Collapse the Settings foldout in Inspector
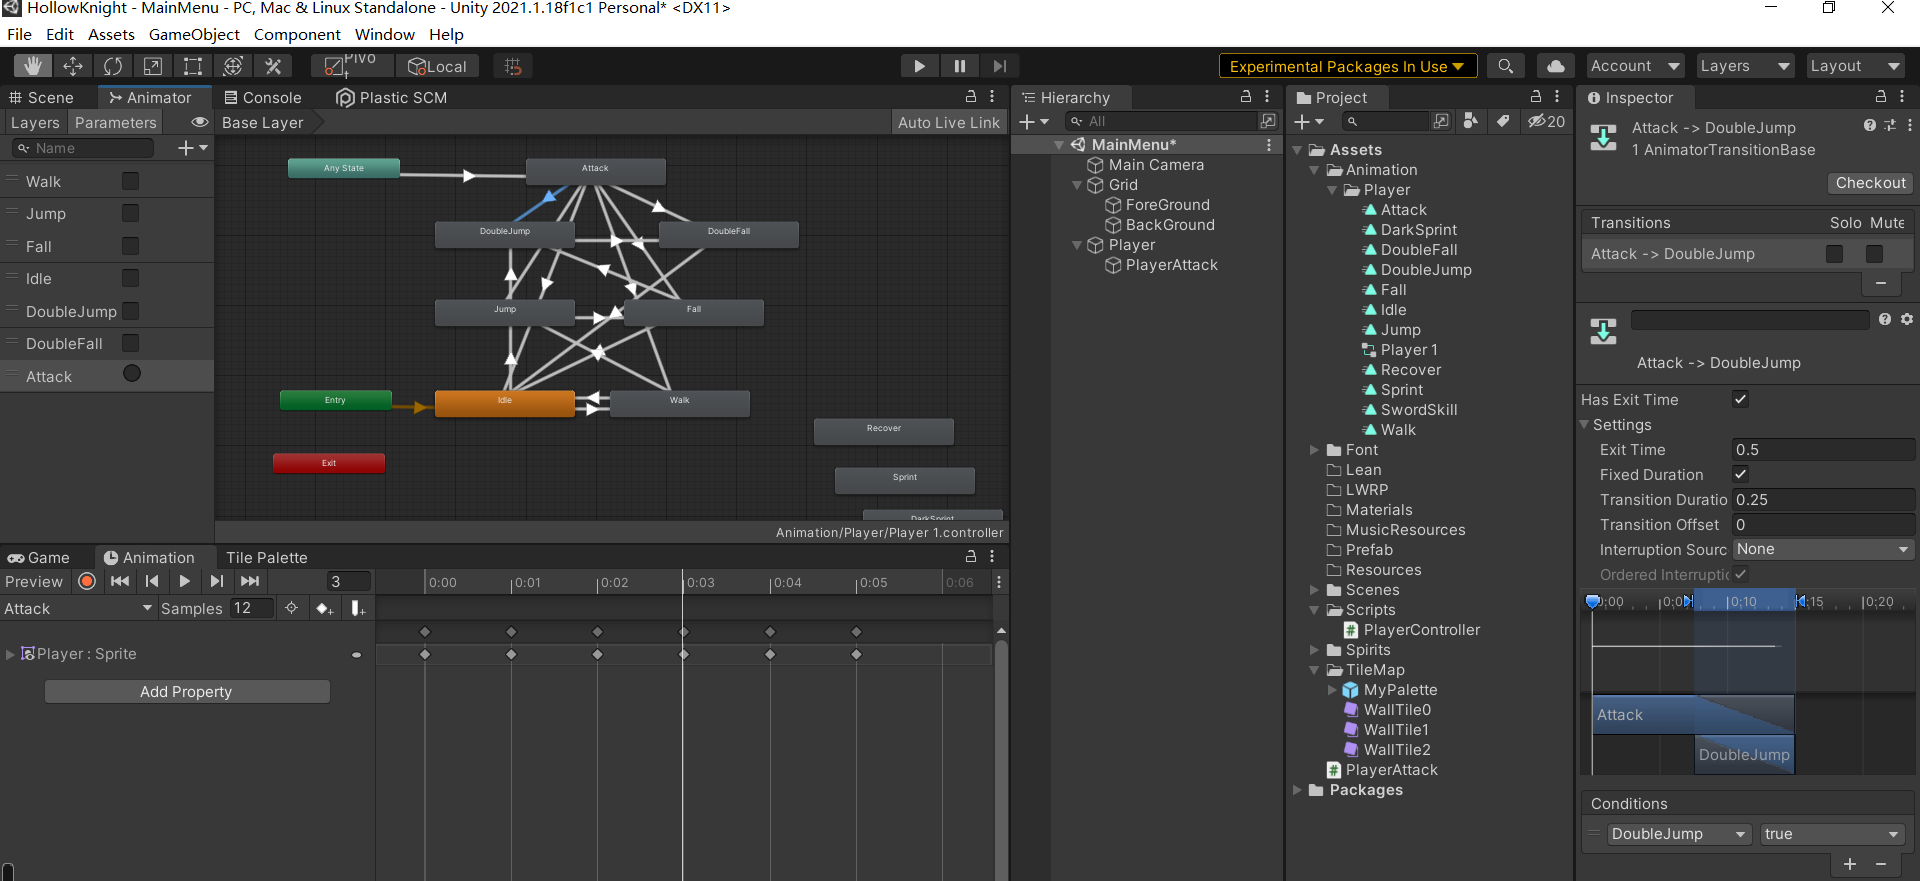Image resolution: width=1920 pixels, height=881 pixels. pos(1585,425)
